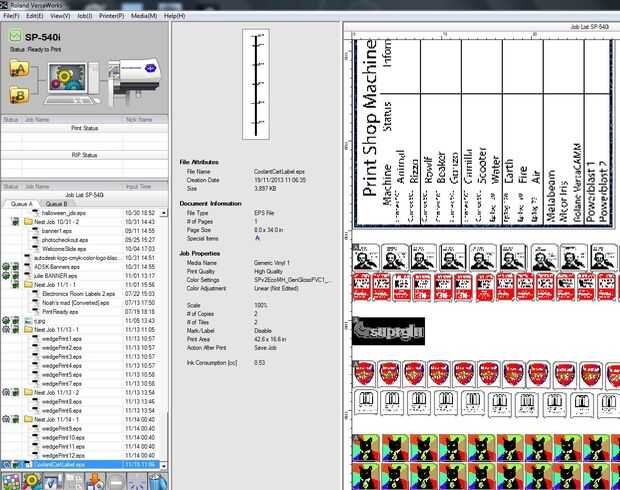The width and height of the screenshot is (620, 490).
Task: Select photocheckout.eps in the job list
Action: tap(65, 240)
